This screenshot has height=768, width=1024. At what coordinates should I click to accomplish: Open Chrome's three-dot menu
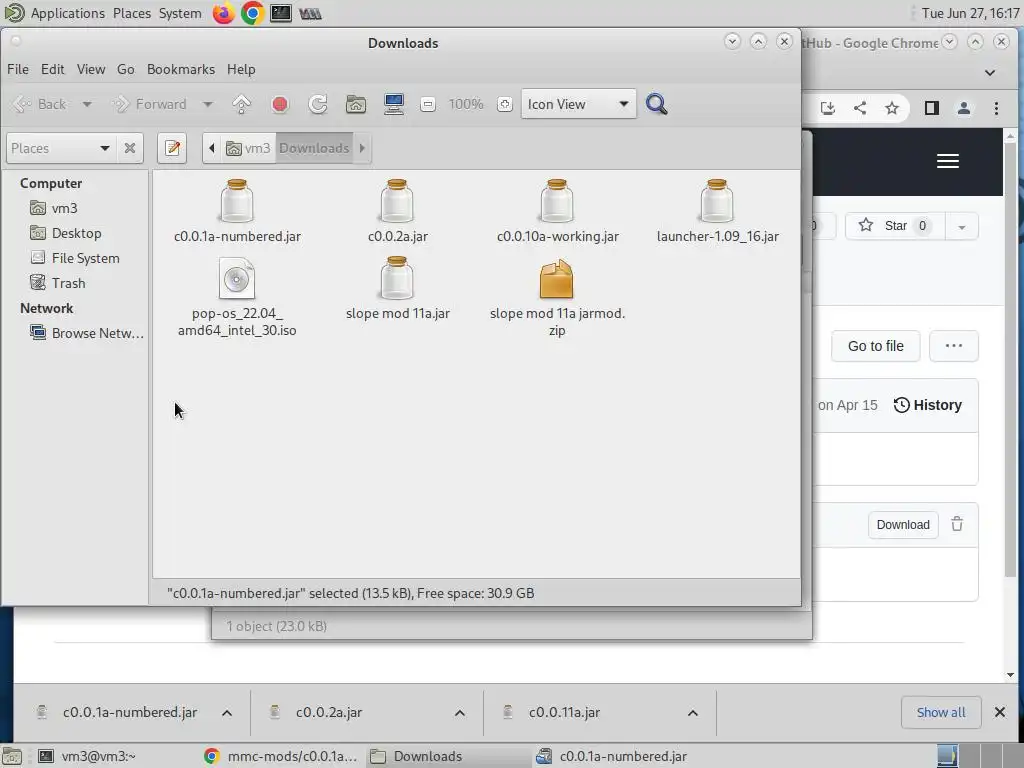[996, 108]
